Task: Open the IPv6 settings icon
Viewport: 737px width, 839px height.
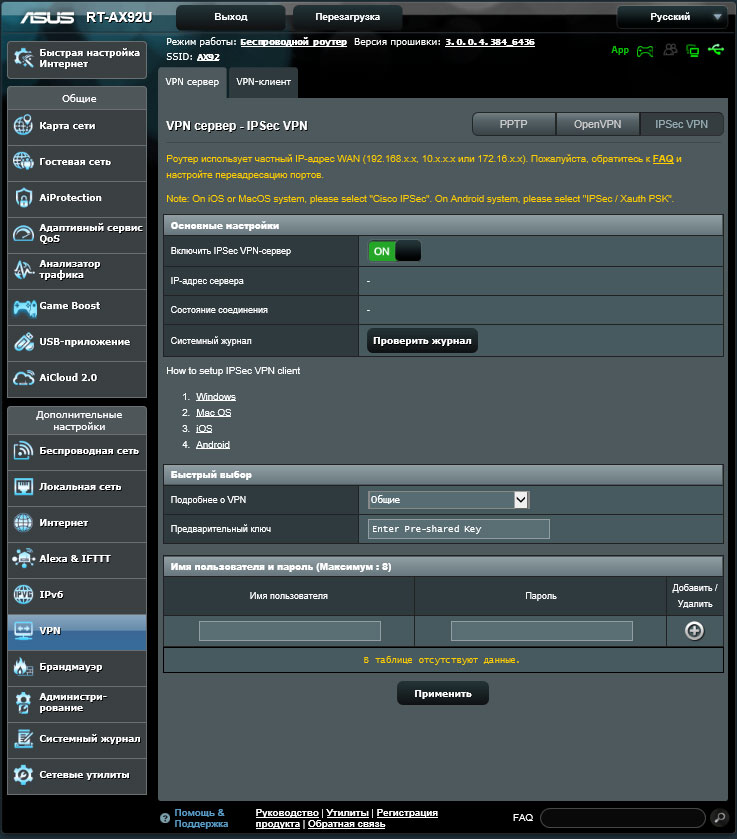Action: pos(23,594)
